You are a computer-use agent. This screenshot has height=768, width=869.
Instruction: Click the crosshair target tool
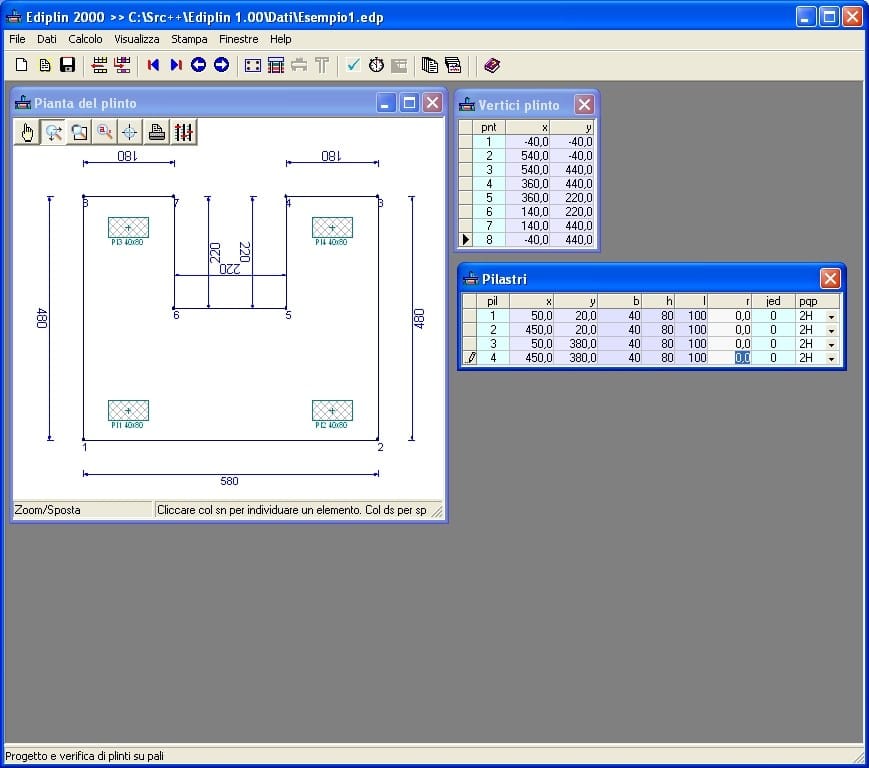130,132
